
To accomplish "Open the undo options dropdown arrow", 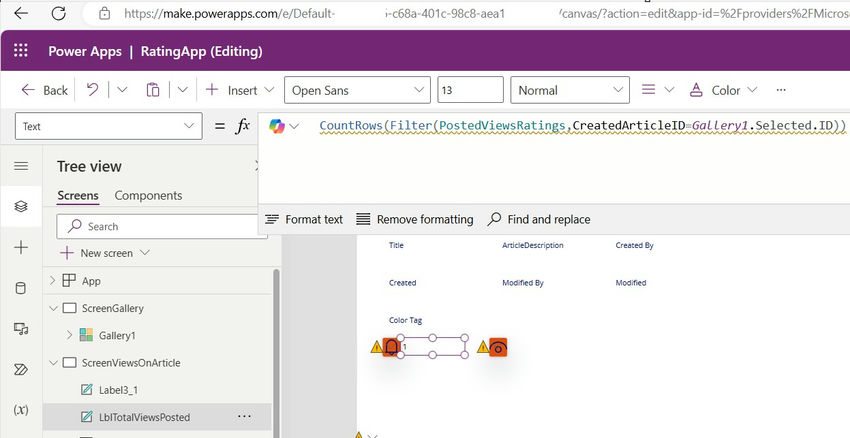I will [x=122, y=90].
